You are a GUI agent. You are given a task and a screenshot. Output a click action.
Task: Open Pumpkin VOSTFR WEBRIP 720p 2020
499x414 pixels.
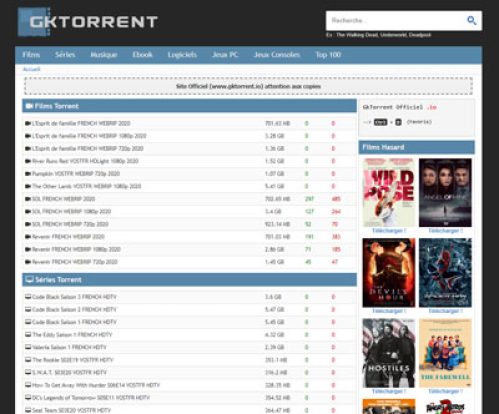coord(76,174)
